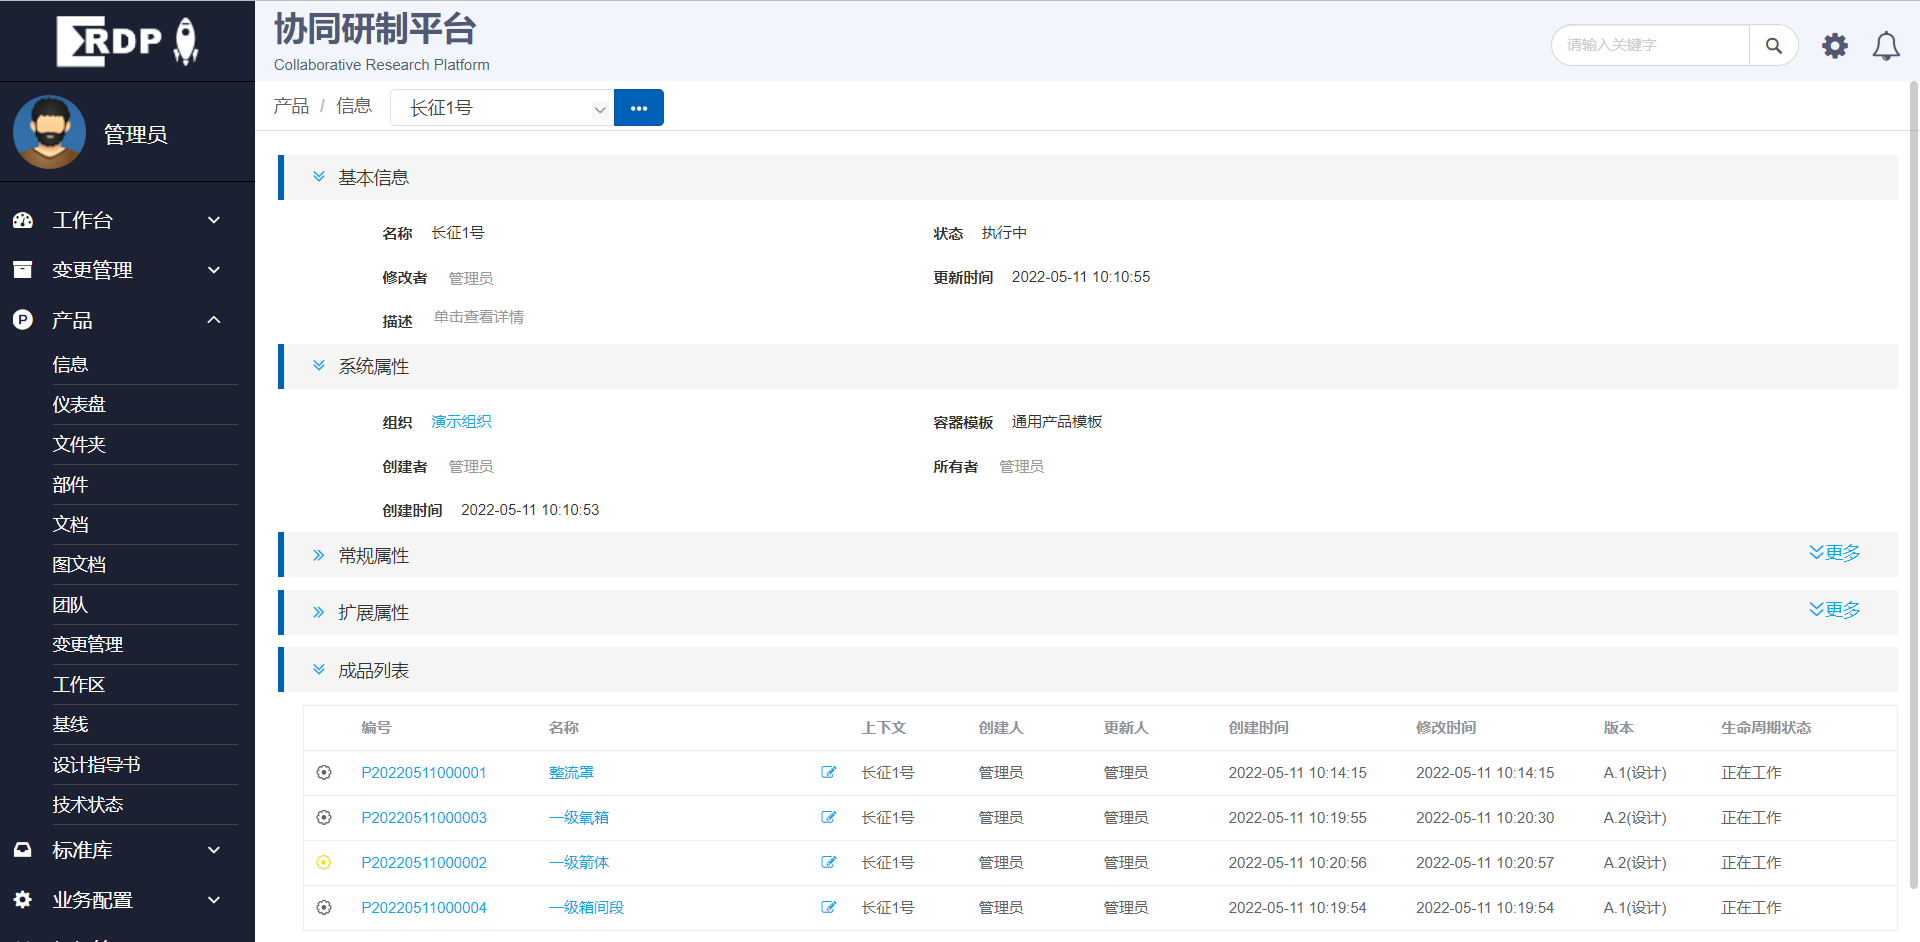Select radio for P20220511000001 row

coord(324,772)
